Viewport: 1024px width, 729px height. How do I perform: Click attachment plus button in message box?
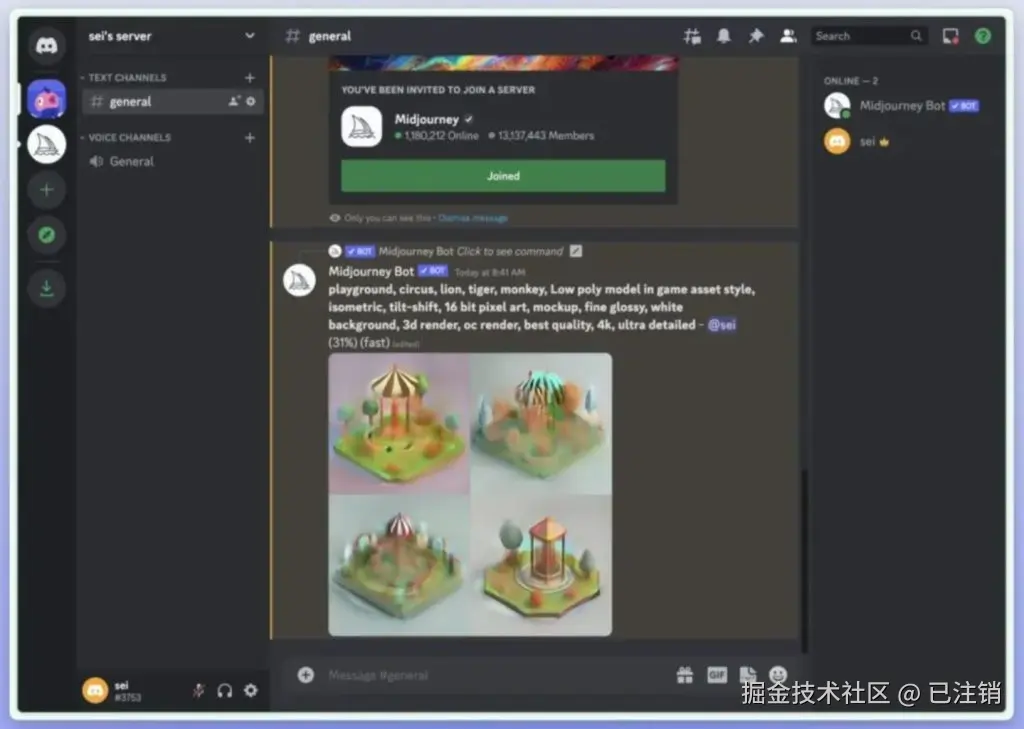(x=306, y=675)
